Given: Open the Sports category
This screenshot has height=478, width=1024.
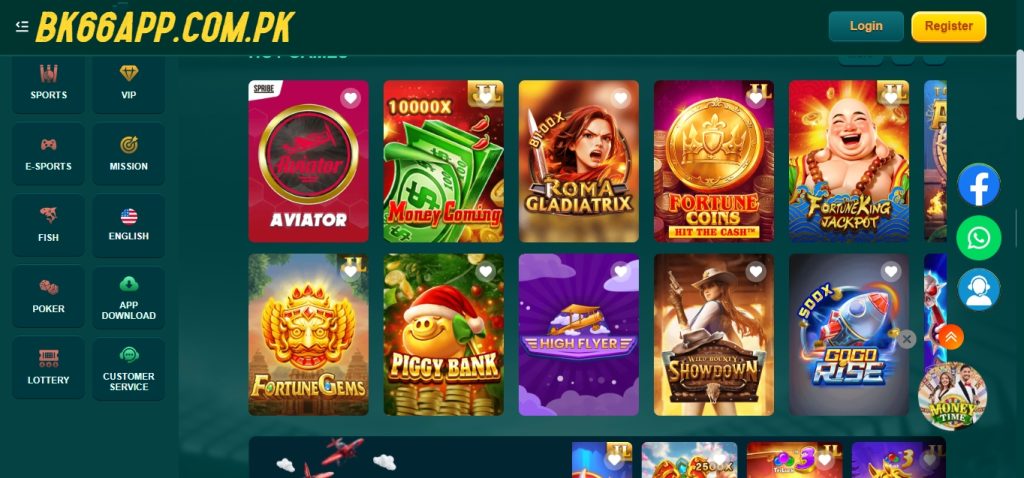Looking at the screenshot, I should 48,83.
